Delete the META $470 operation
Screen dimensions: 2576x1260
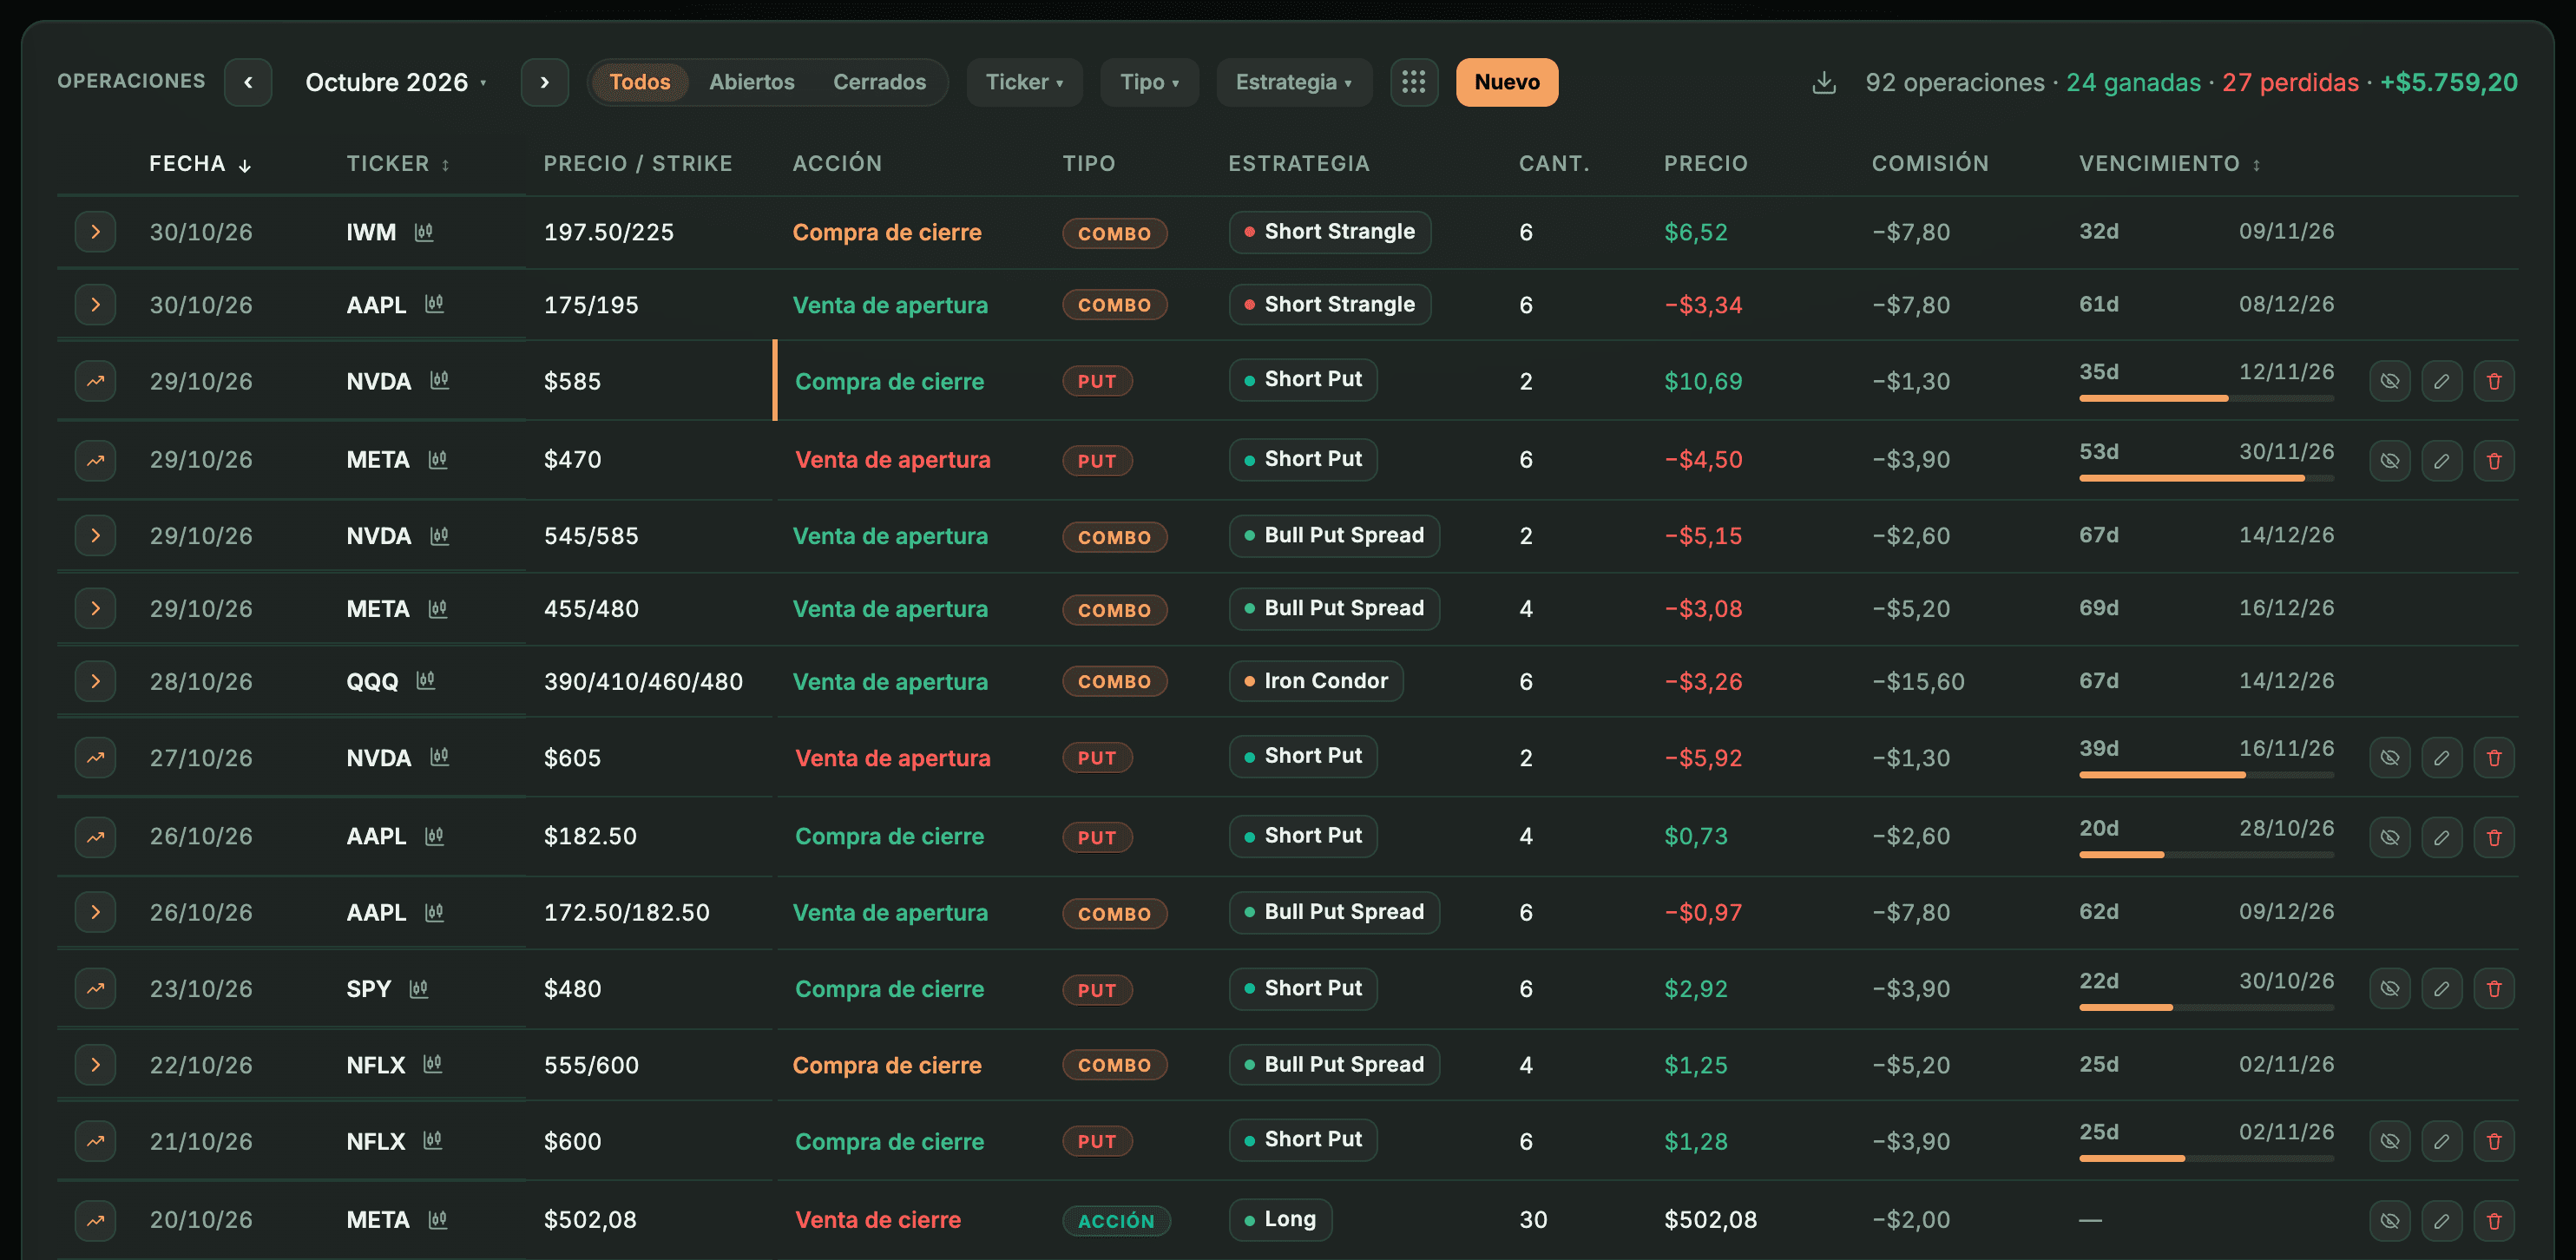(2494, 461)
